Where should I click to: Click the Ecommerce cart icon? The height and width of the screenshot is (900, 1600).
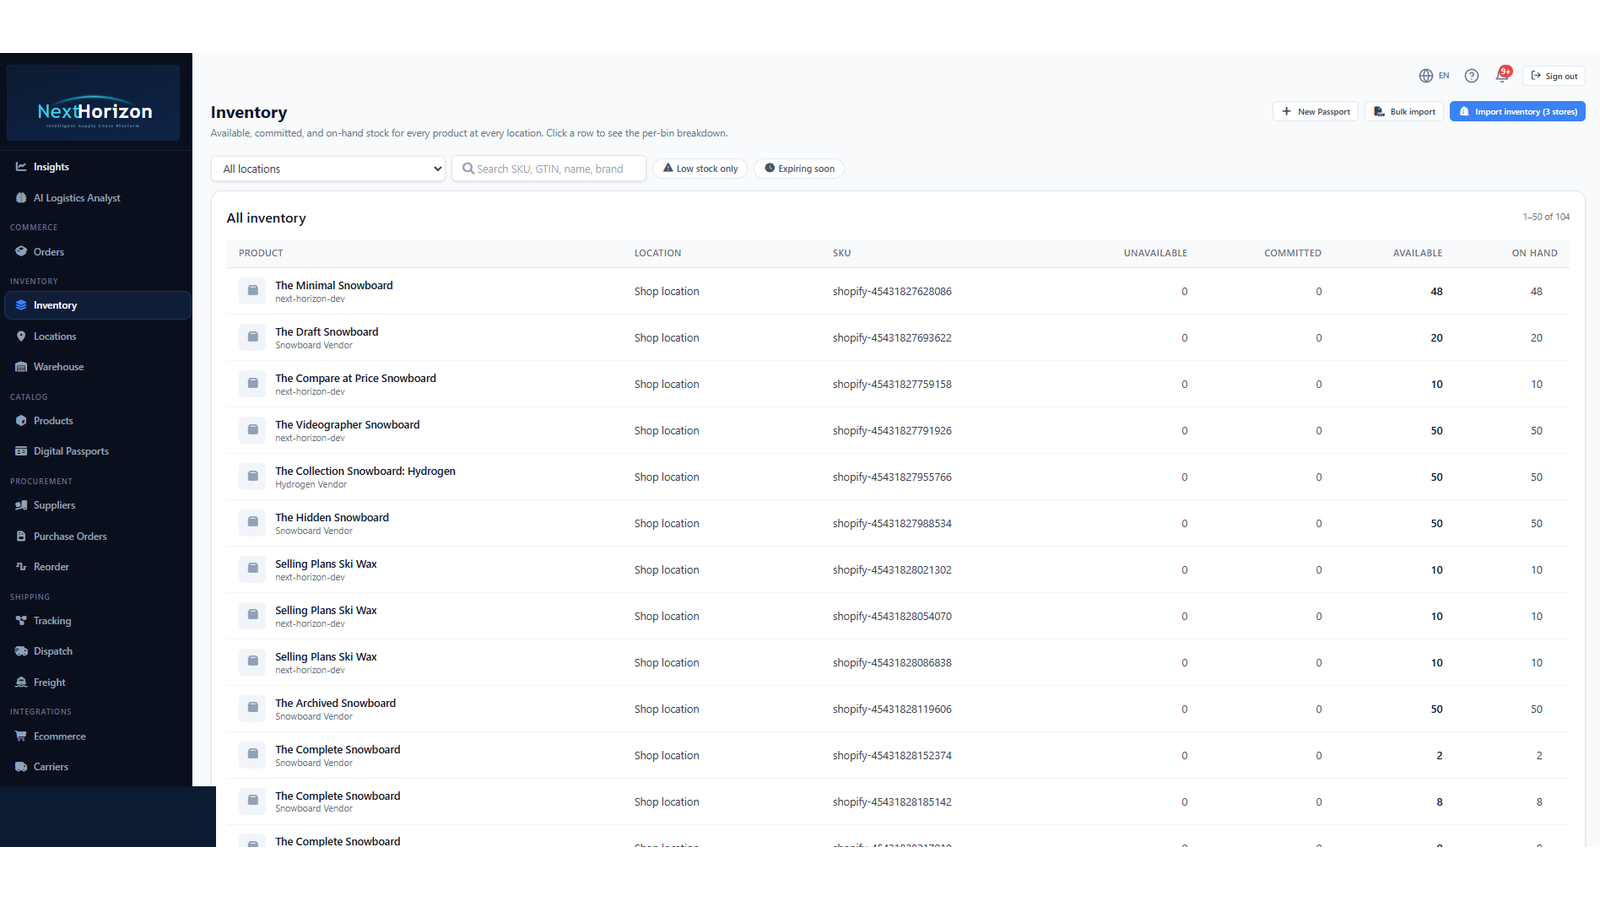21,736
